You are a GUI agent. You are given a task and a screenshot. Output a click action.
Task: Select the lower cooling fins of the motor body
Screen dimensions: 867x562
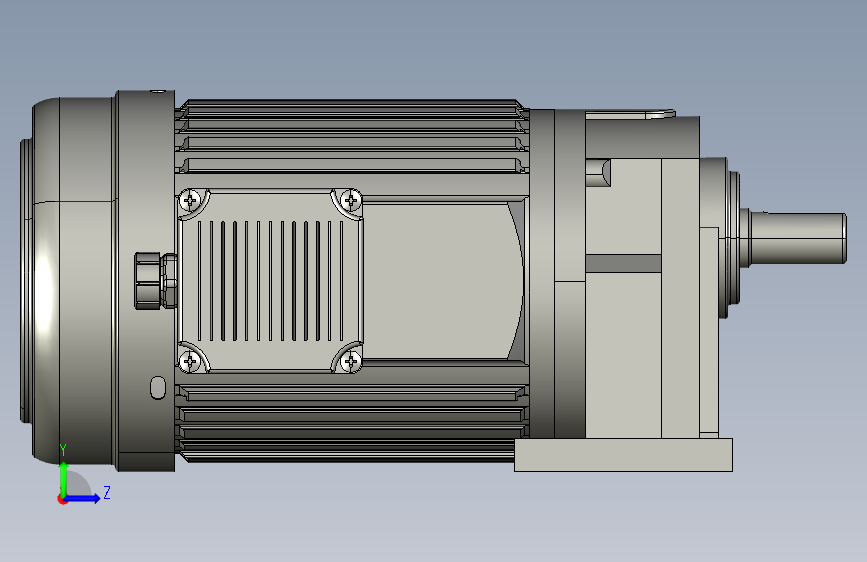click(x=353, y=423)
